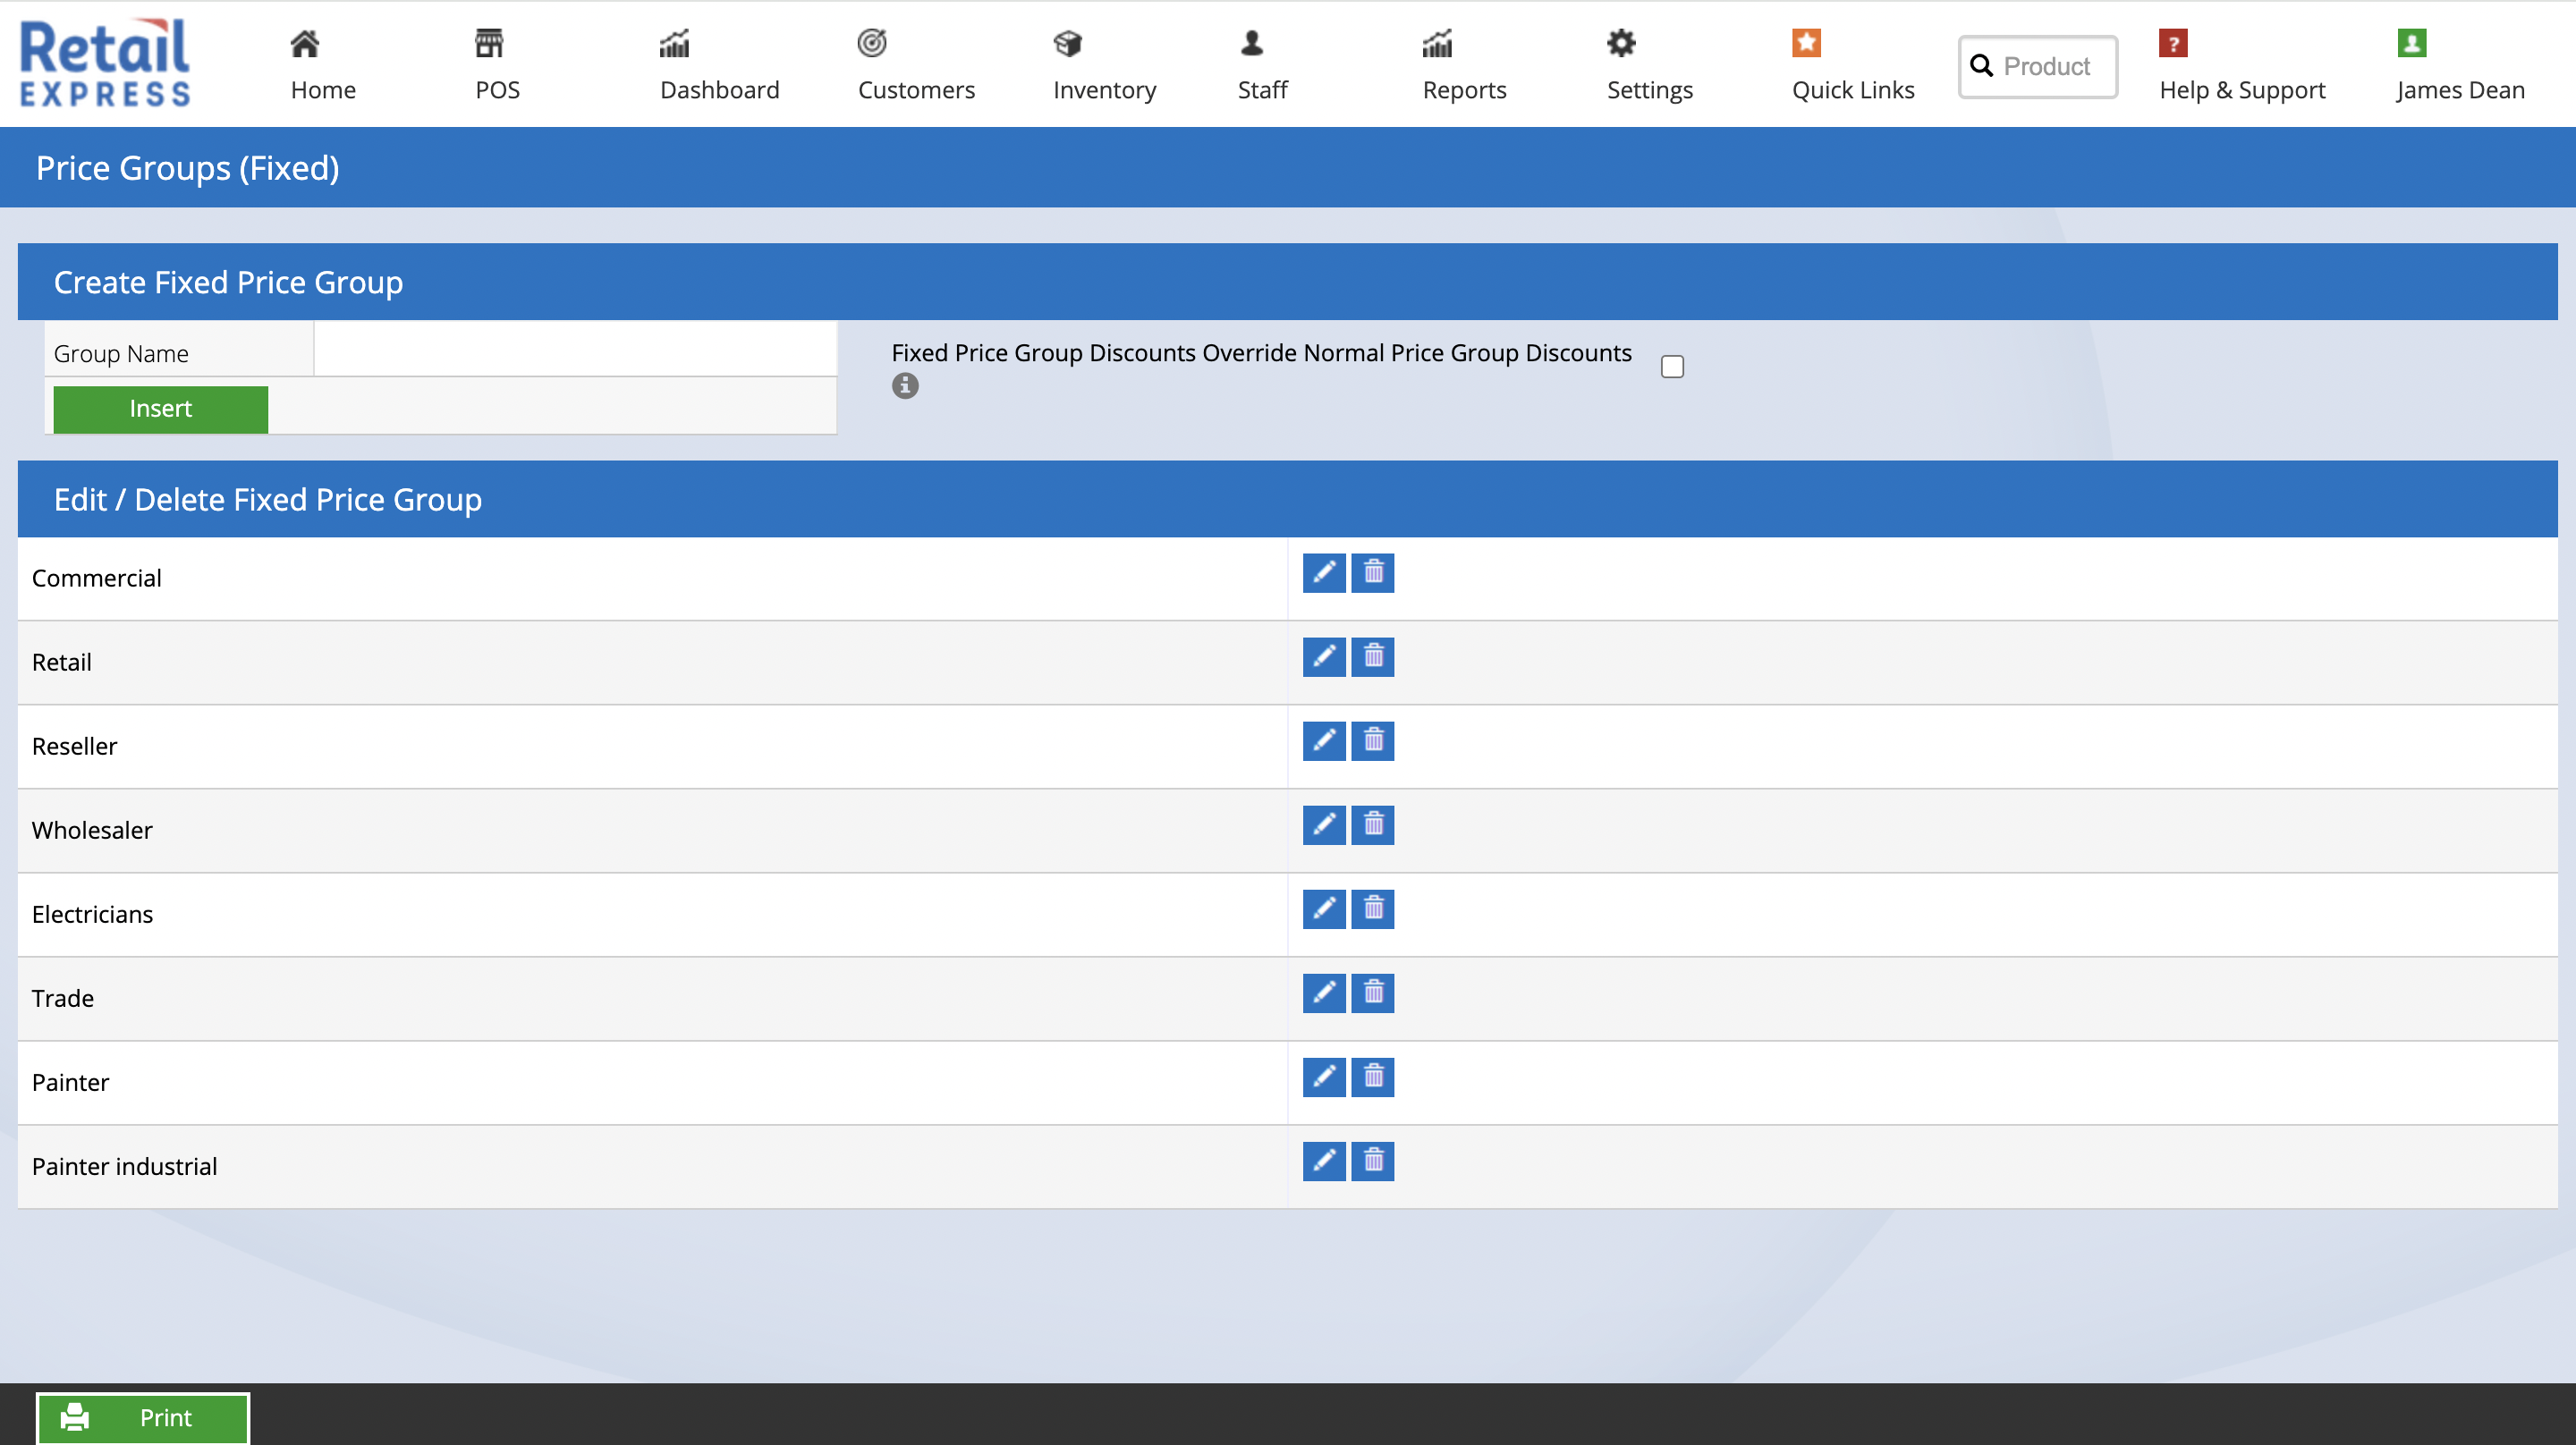Edit the Painter price group

point(1324,1077)
